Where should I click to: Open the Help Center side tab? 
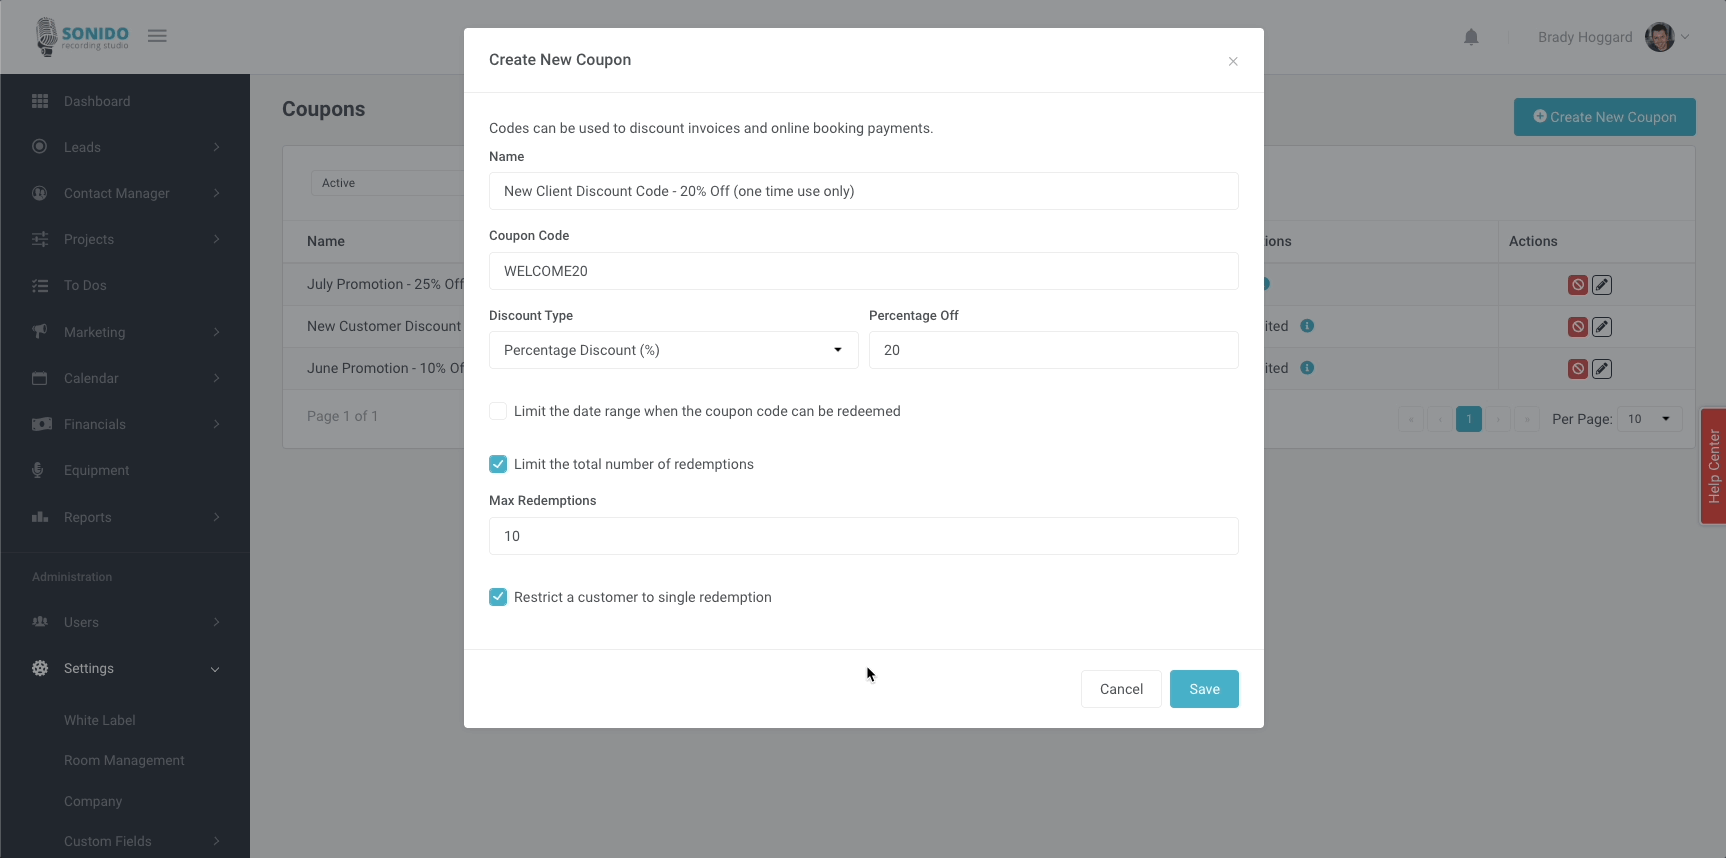point(1713,466)
